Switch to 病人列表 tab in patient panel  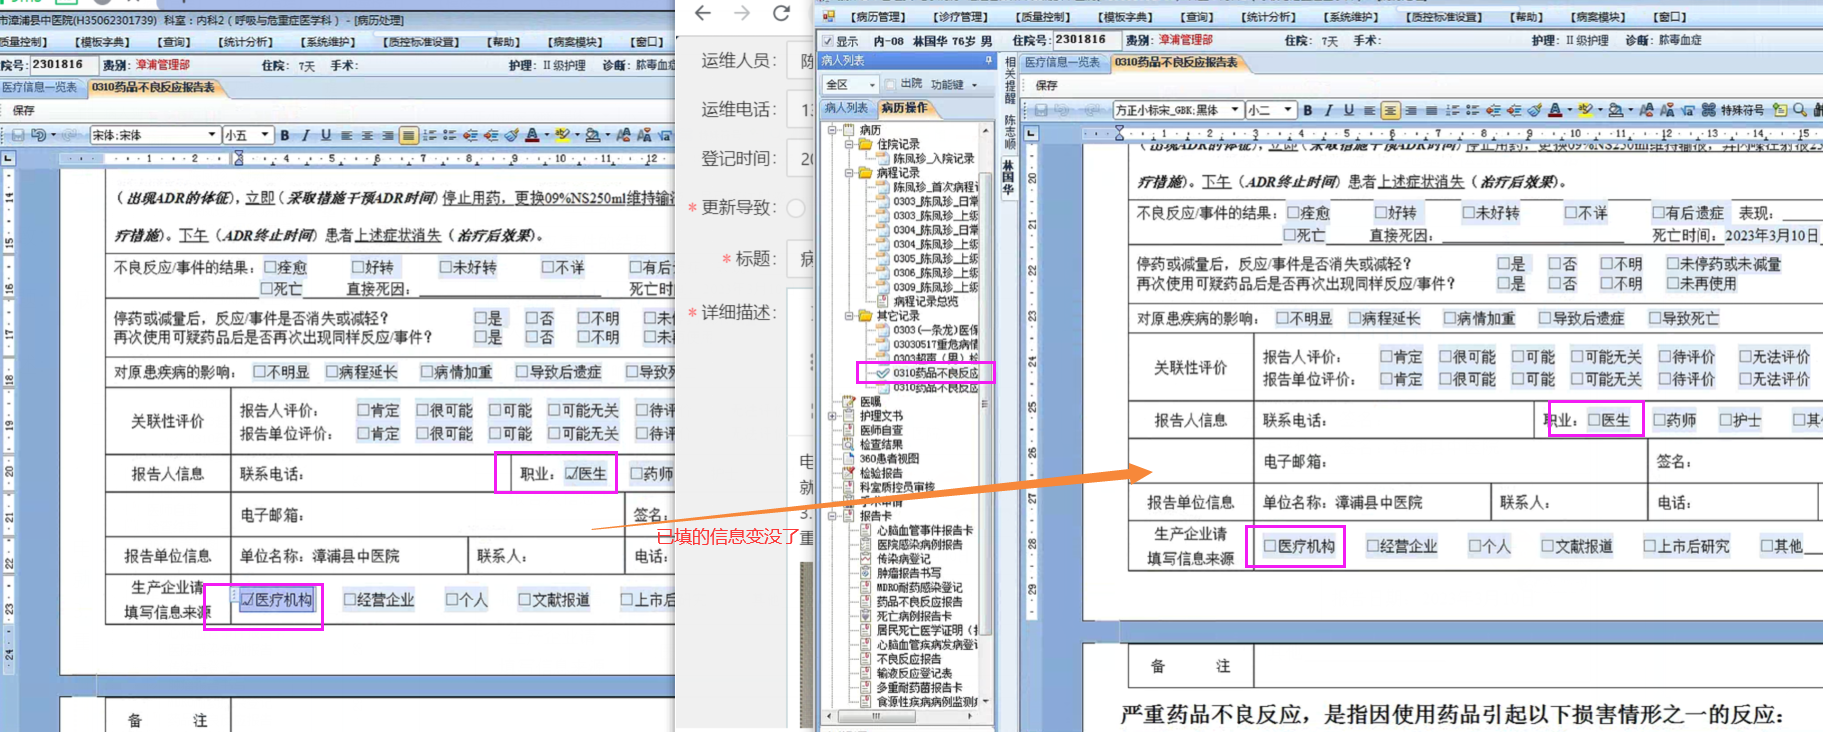[x=846, y=108]
